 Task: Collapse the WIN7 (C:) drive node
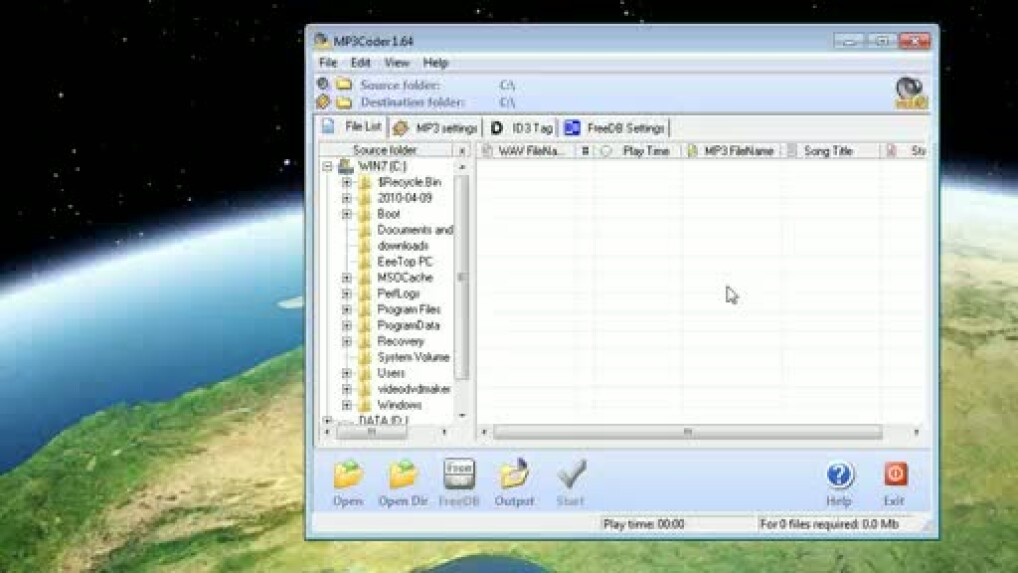tap(327, 166)
